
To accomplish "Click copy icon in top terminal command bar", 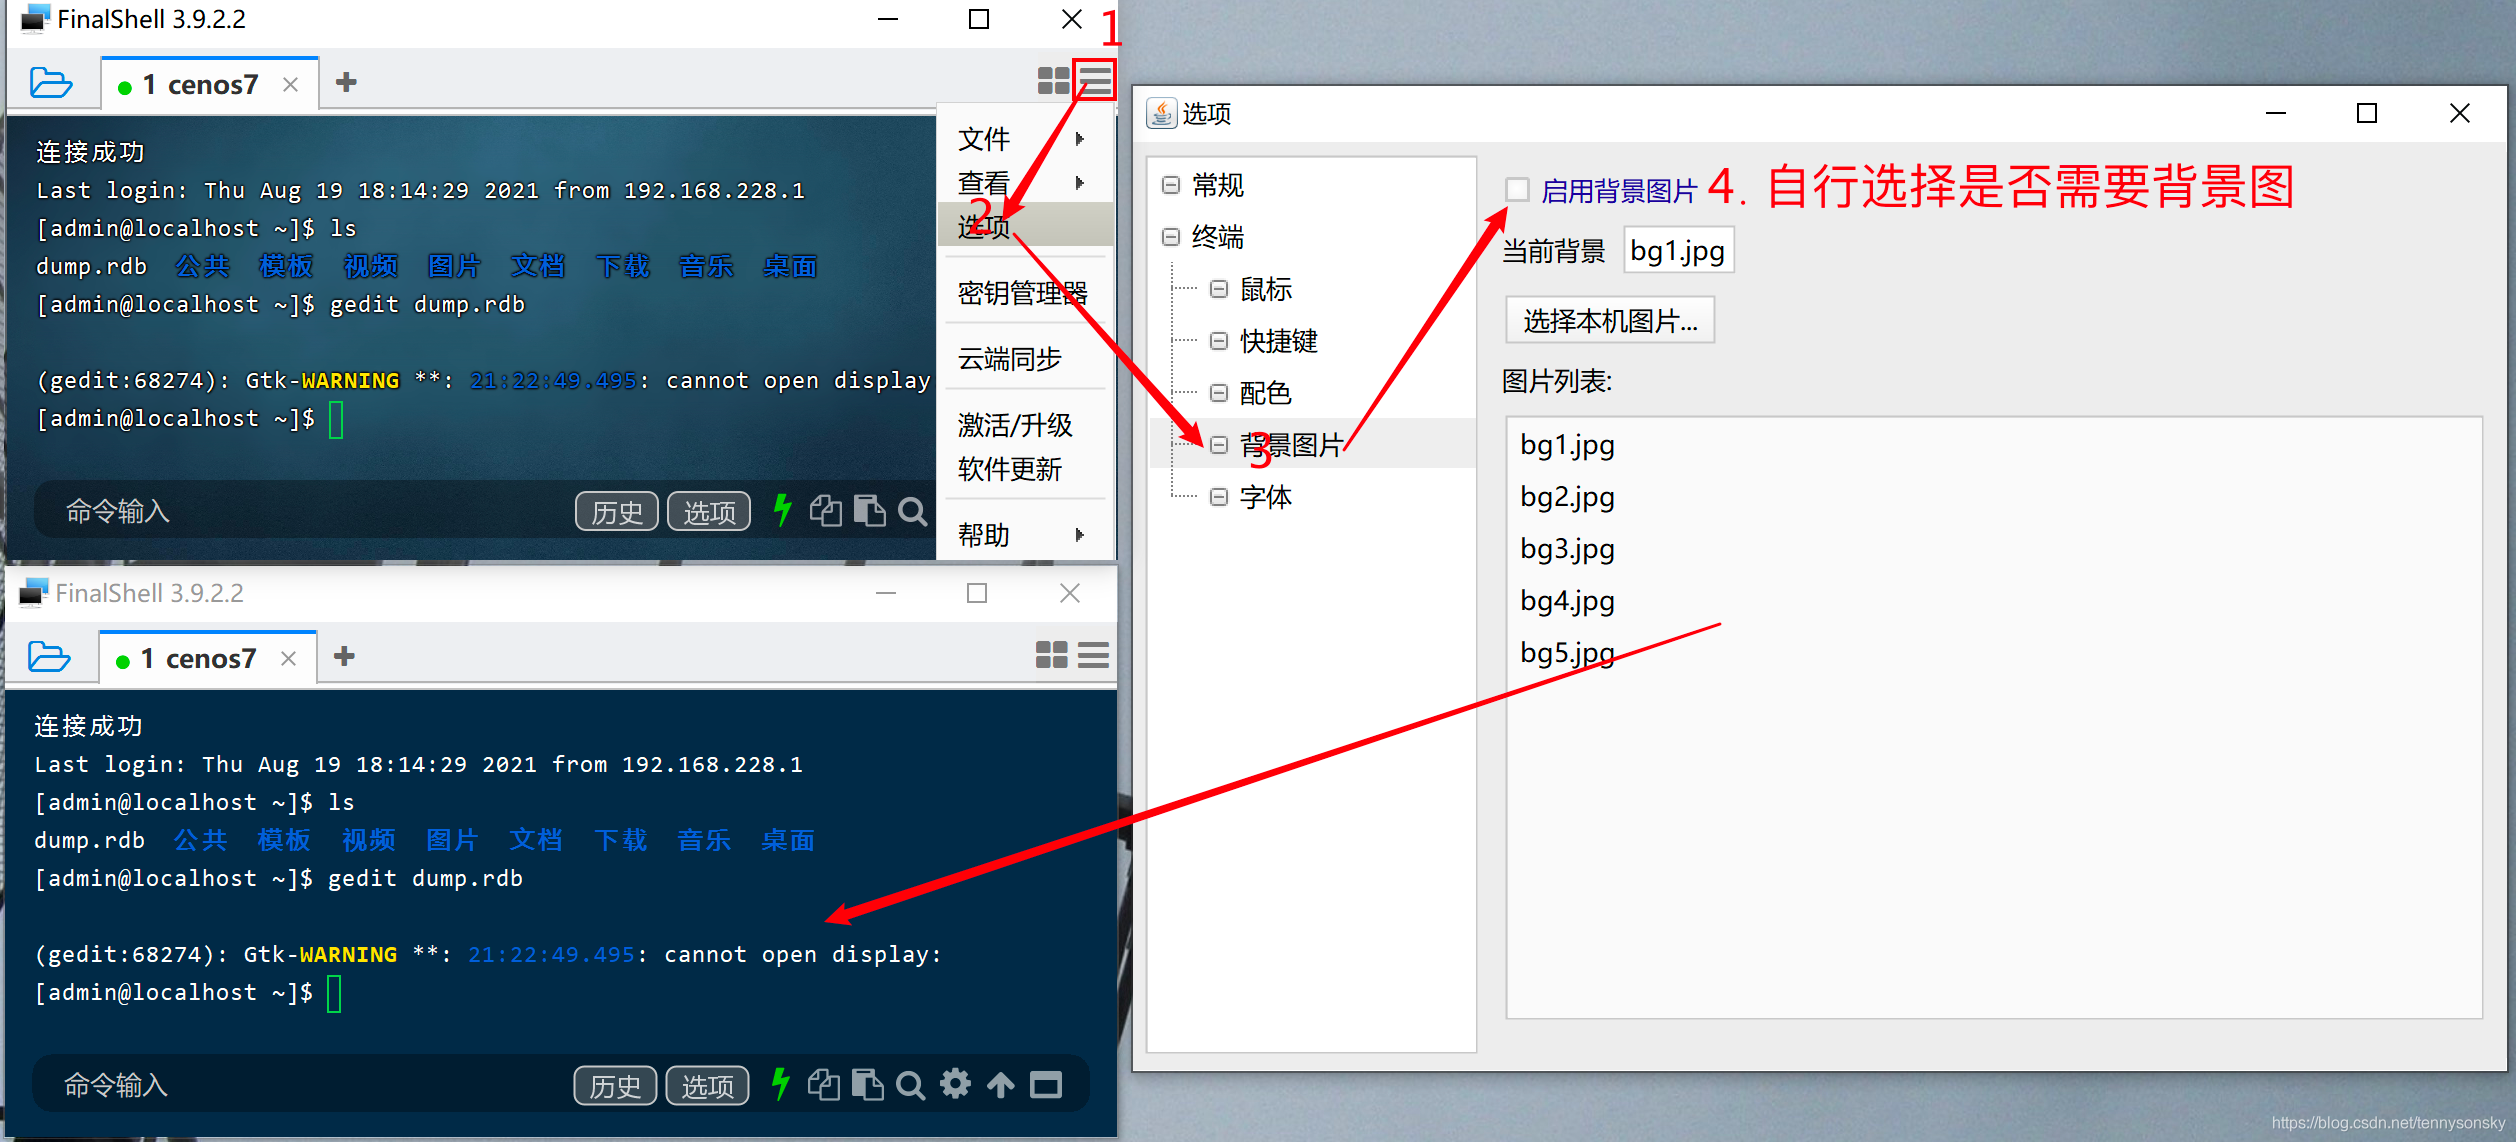I will (x=826, y=511).
